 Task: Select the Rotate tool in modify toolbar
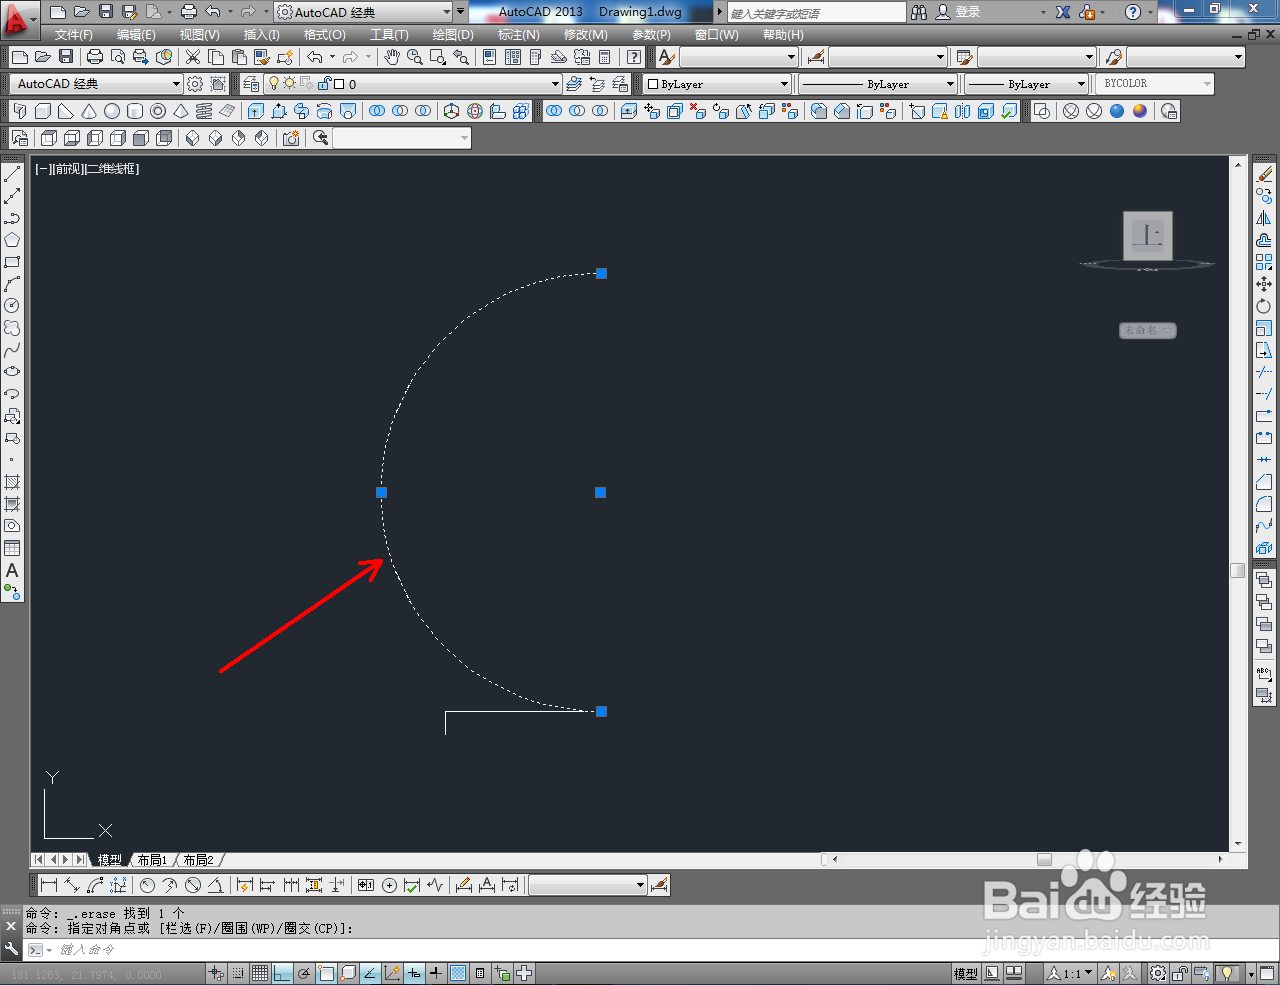[x=1264, y=306]
